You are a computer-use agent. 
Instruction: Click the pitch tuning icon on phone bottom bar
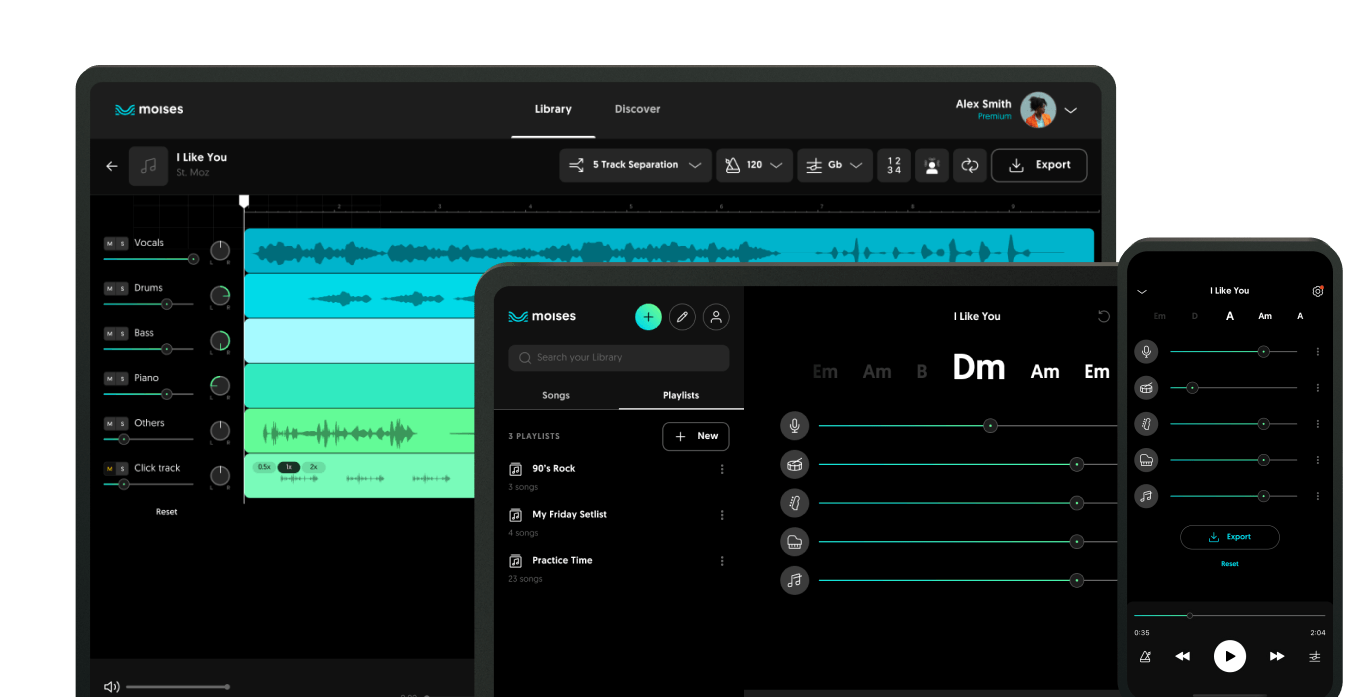coord(1315,656)
